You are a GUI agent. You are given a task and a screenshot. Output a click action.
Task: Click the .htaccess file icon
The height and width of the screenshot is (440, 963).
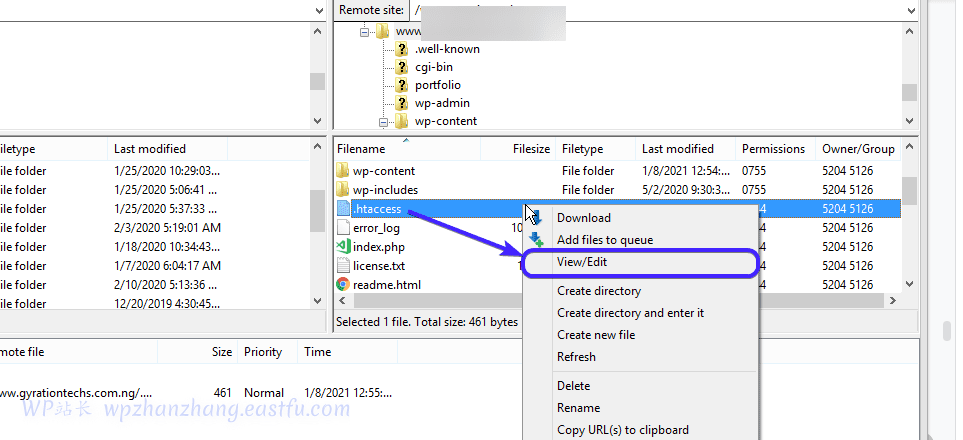[342, 209]
